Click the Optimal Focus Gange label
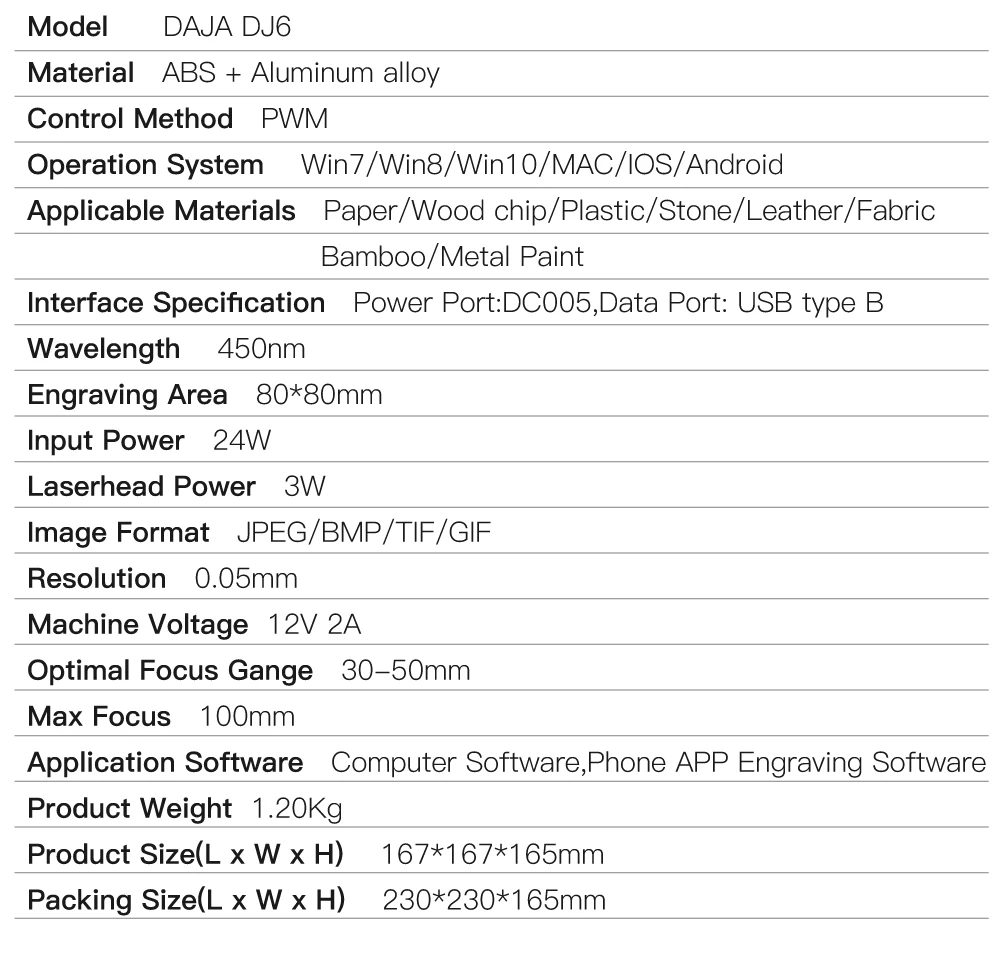 170,671
